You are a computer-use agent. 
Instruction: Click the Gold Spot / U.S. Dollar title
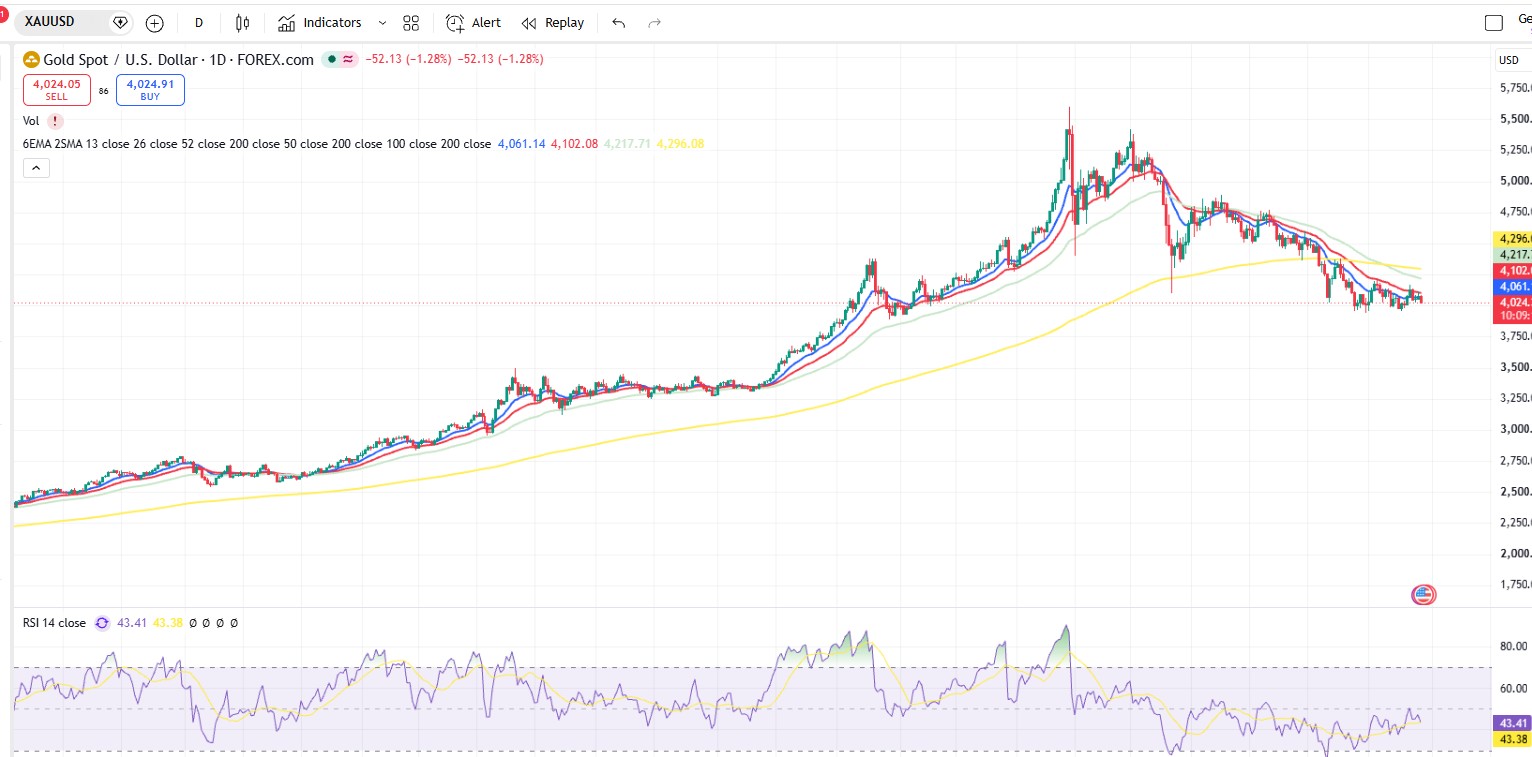[x=120, y=59]
